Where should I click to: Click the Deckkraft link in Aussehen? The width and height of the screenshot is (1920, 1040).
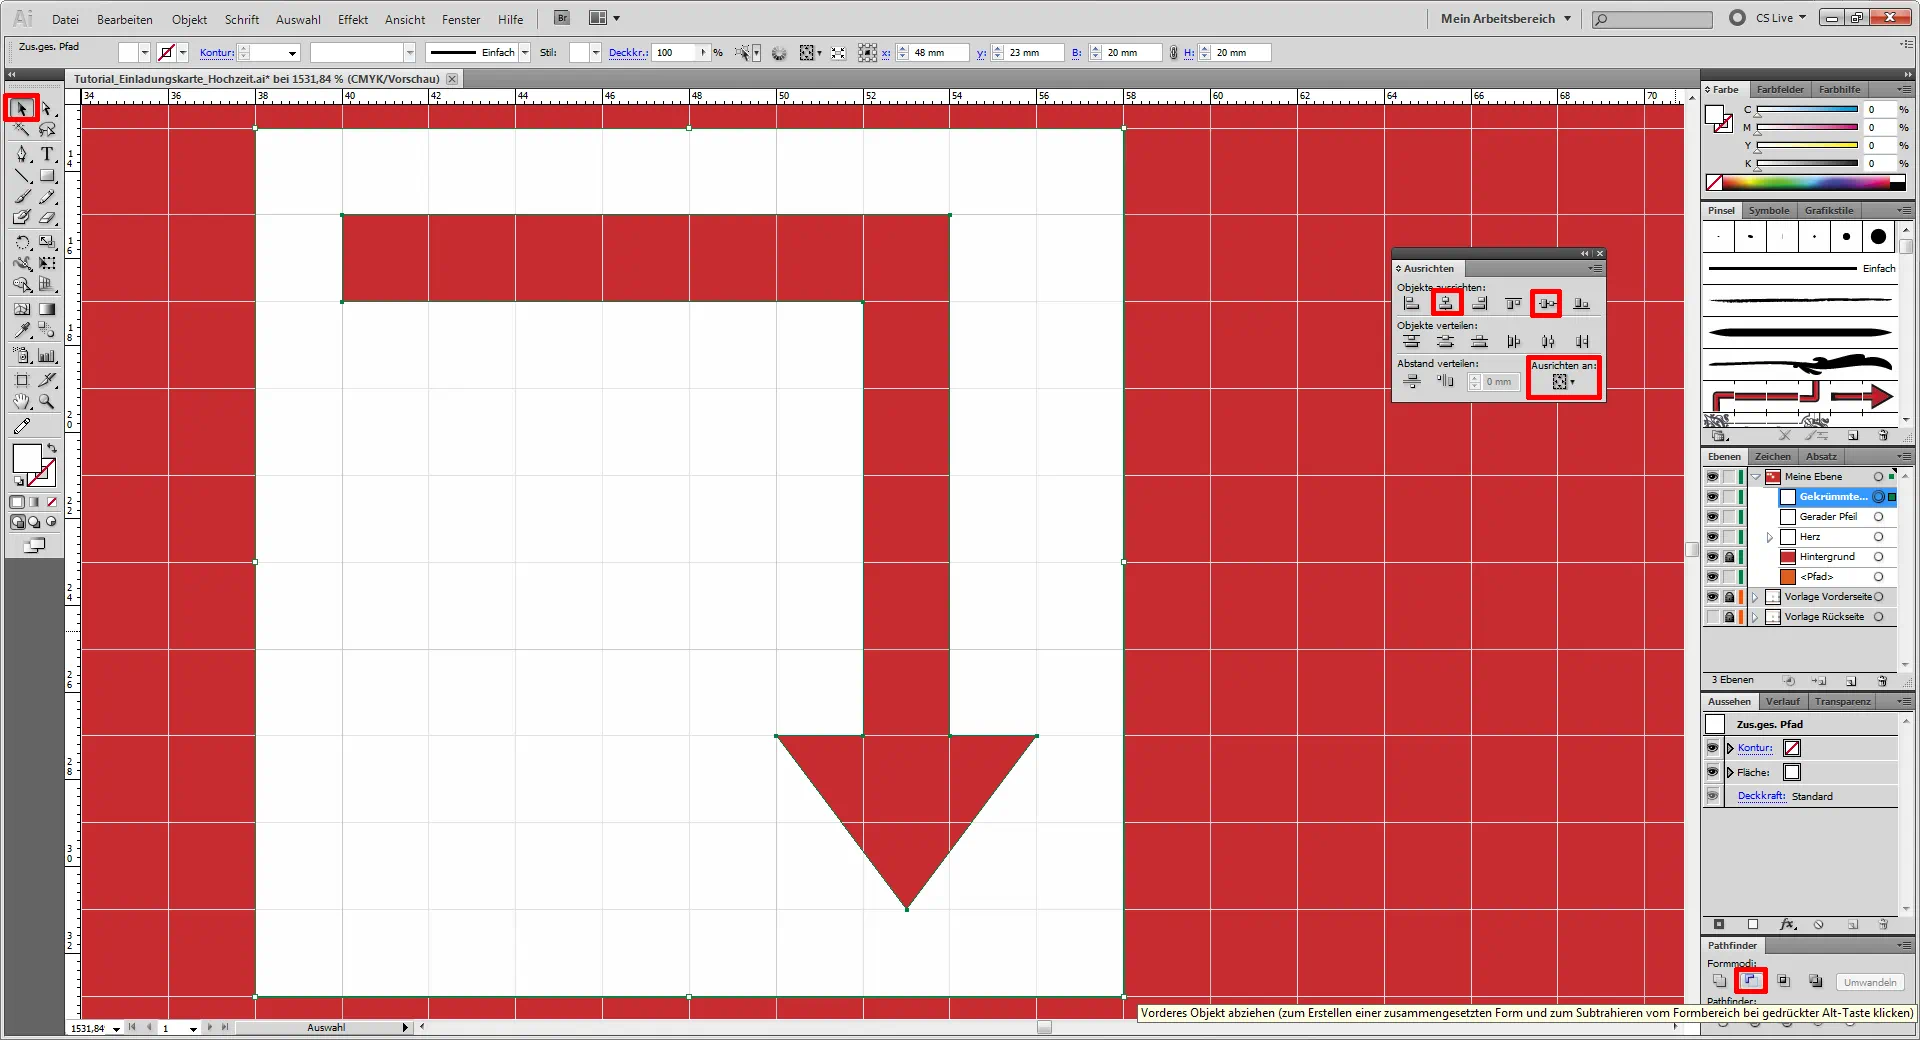click(1761, 796)
